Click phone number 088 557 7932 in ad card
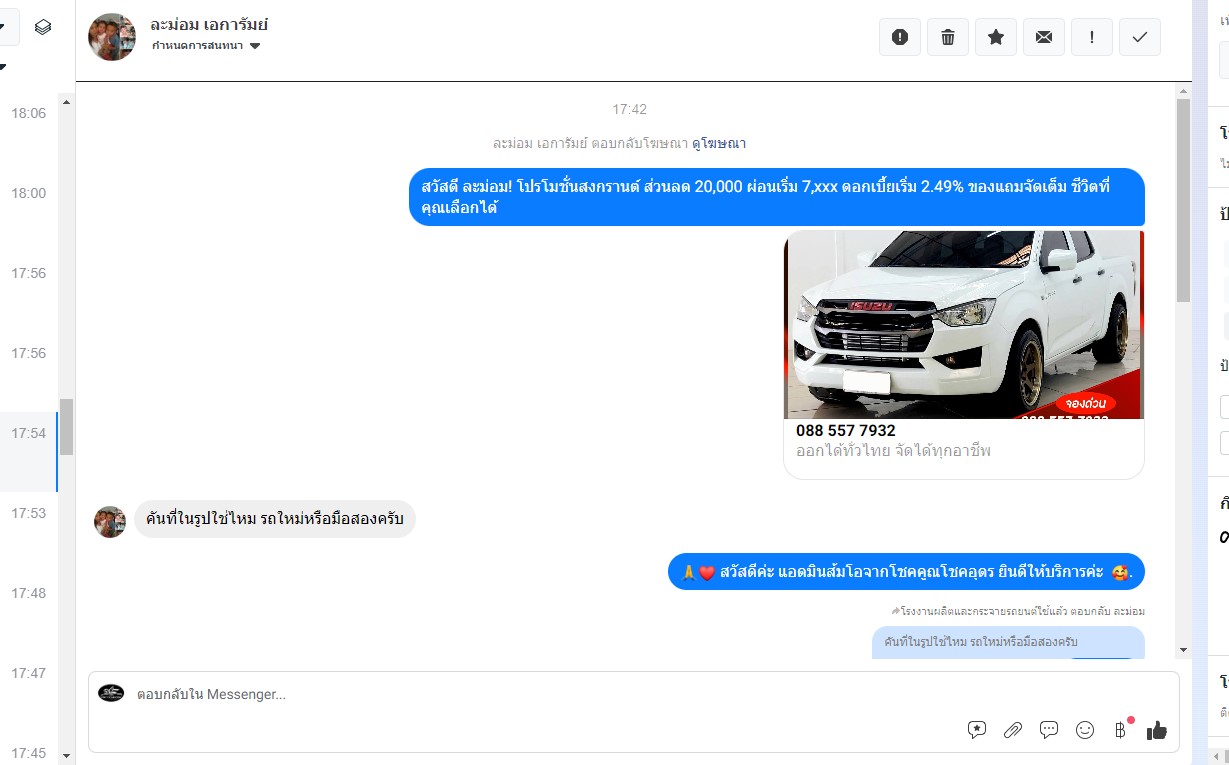Image resolution: width=1229 pixels, height=765 pixels. [x=846, y=431]
